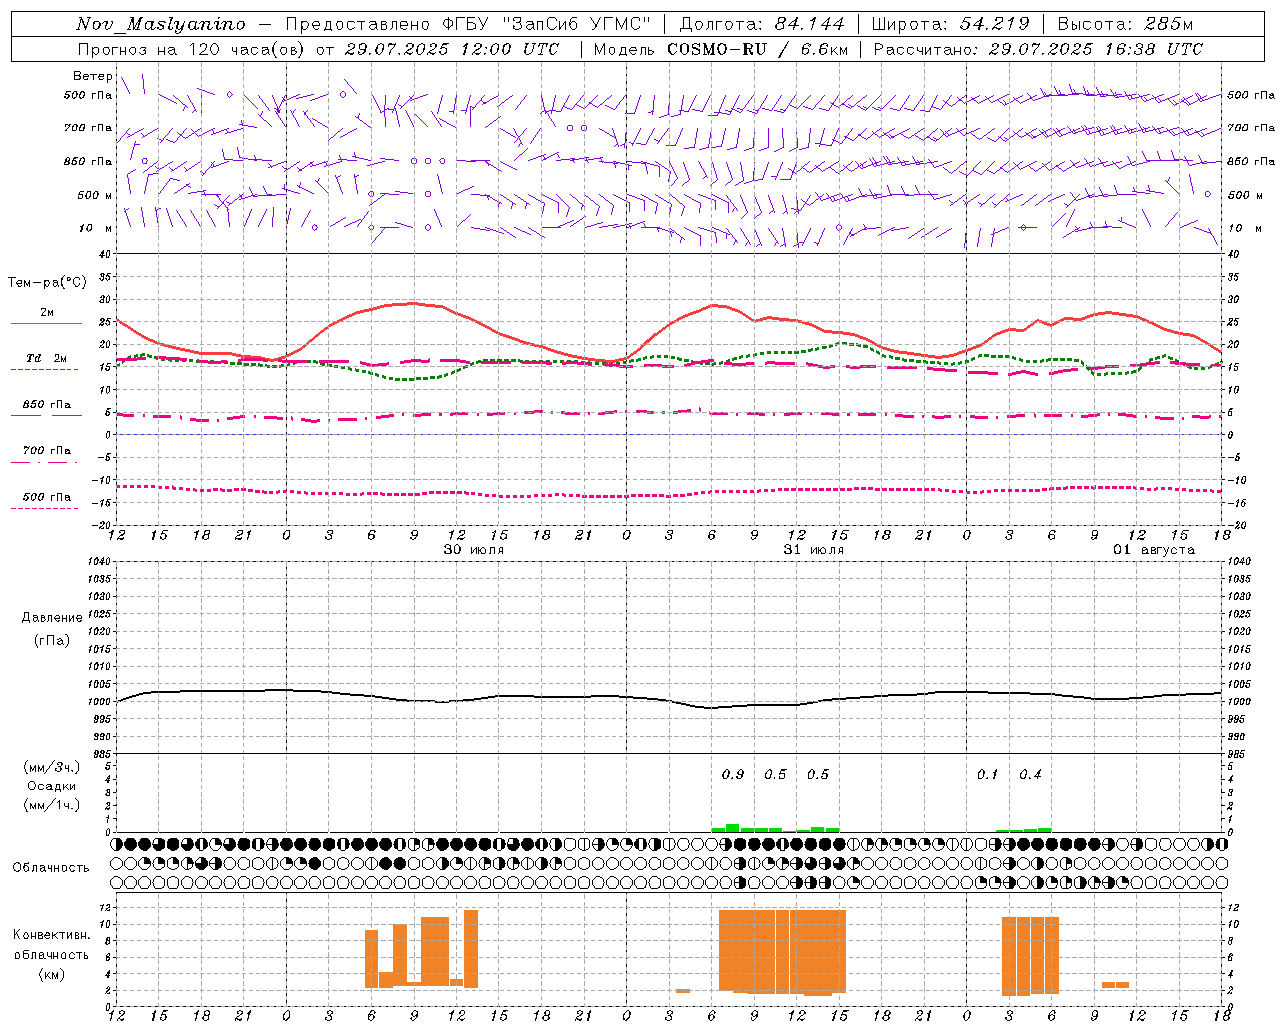Click "Прогноз на 120 часа(ов)" forecast label

pos(192,49)
